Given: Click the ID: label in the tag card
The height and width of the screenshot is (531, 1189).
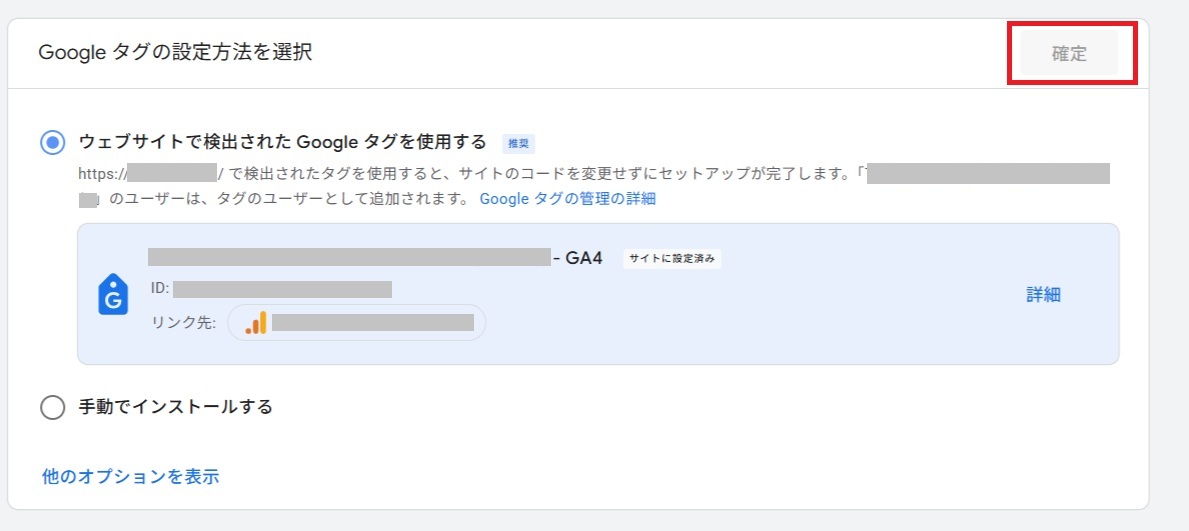Looking at the screenshot, I should 160,289.
